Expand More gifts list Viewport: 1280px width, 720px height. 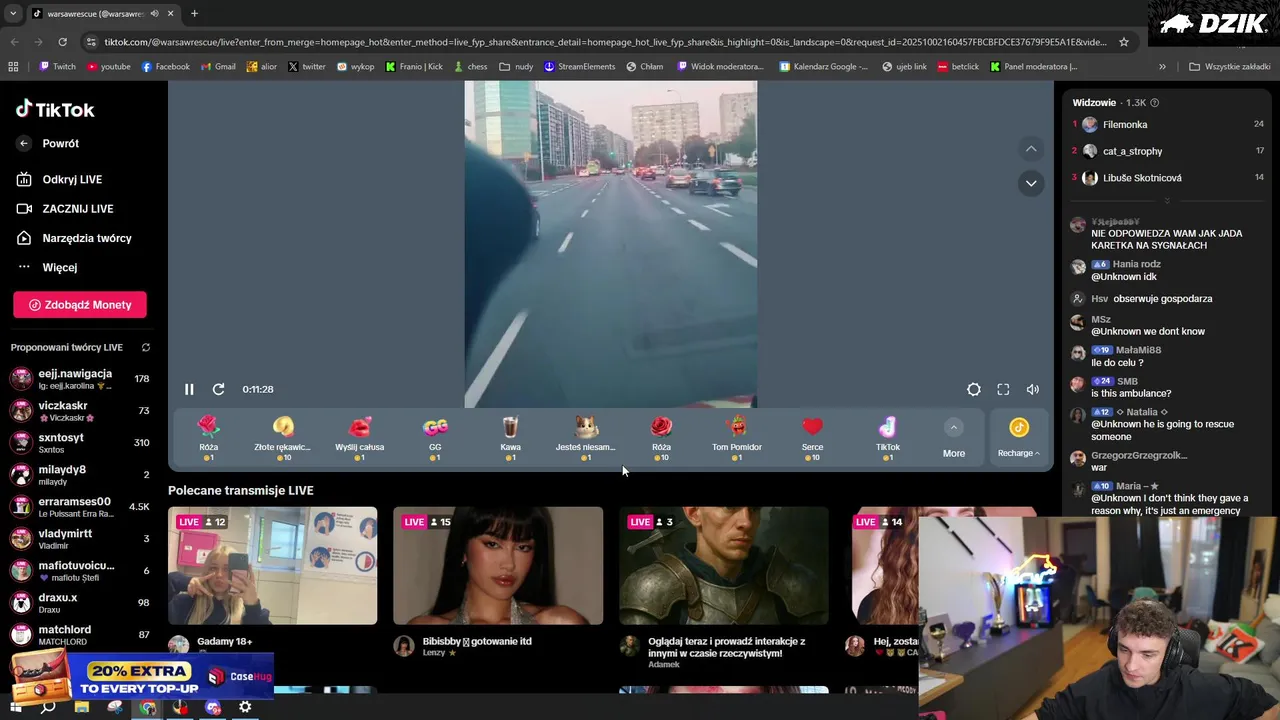[x=954, y=439]
